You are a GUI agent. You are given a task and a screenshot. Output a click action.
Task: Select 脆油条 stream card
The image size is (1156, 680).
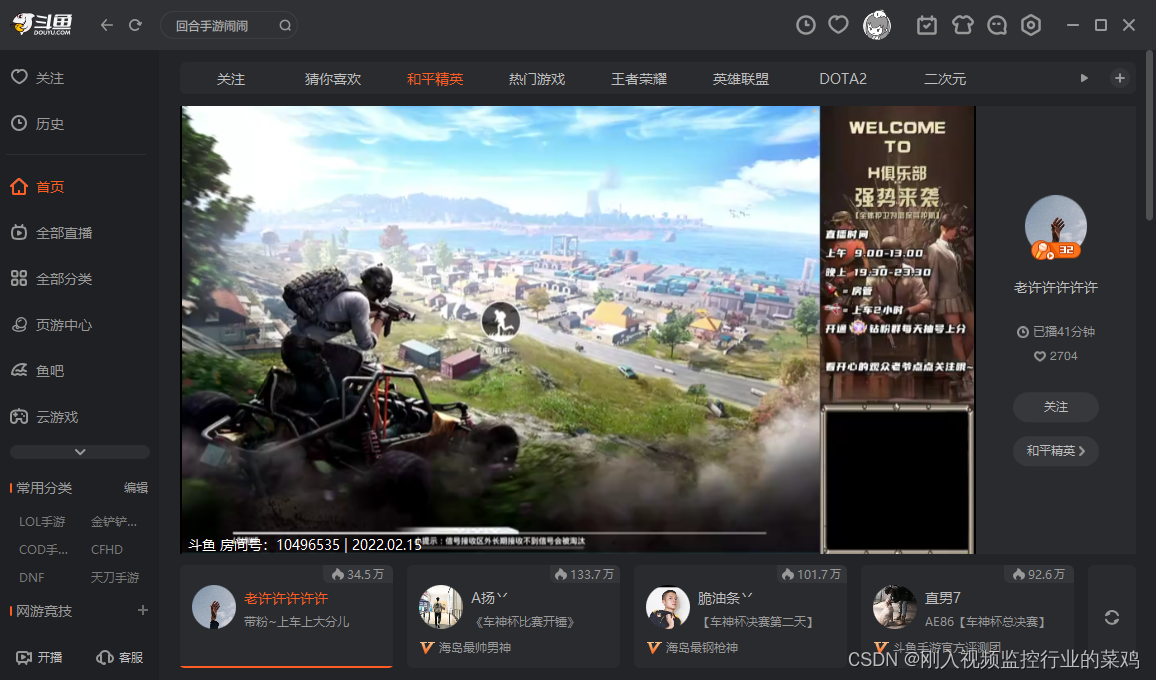pos(740,616)
